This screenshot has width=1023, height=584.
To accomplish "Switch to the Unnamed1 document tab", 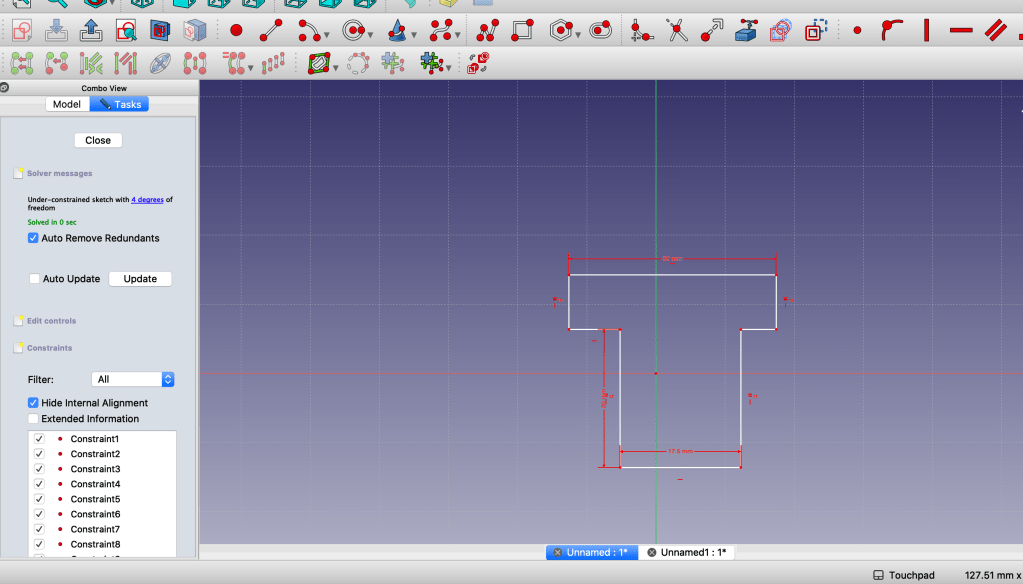I will tap(692, 552).
